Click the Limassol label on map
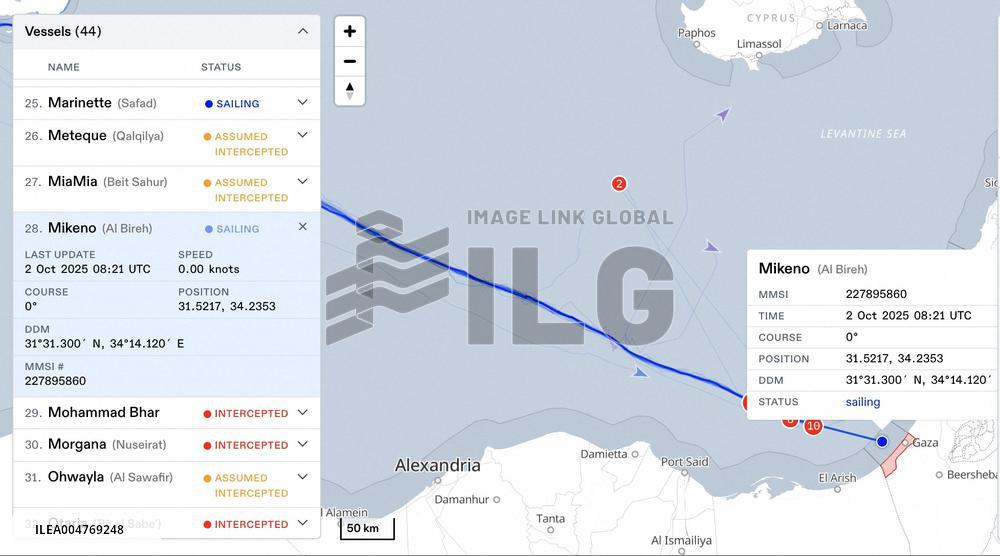The height and width of the screenshot is (556, 1000). click(759, 44)
